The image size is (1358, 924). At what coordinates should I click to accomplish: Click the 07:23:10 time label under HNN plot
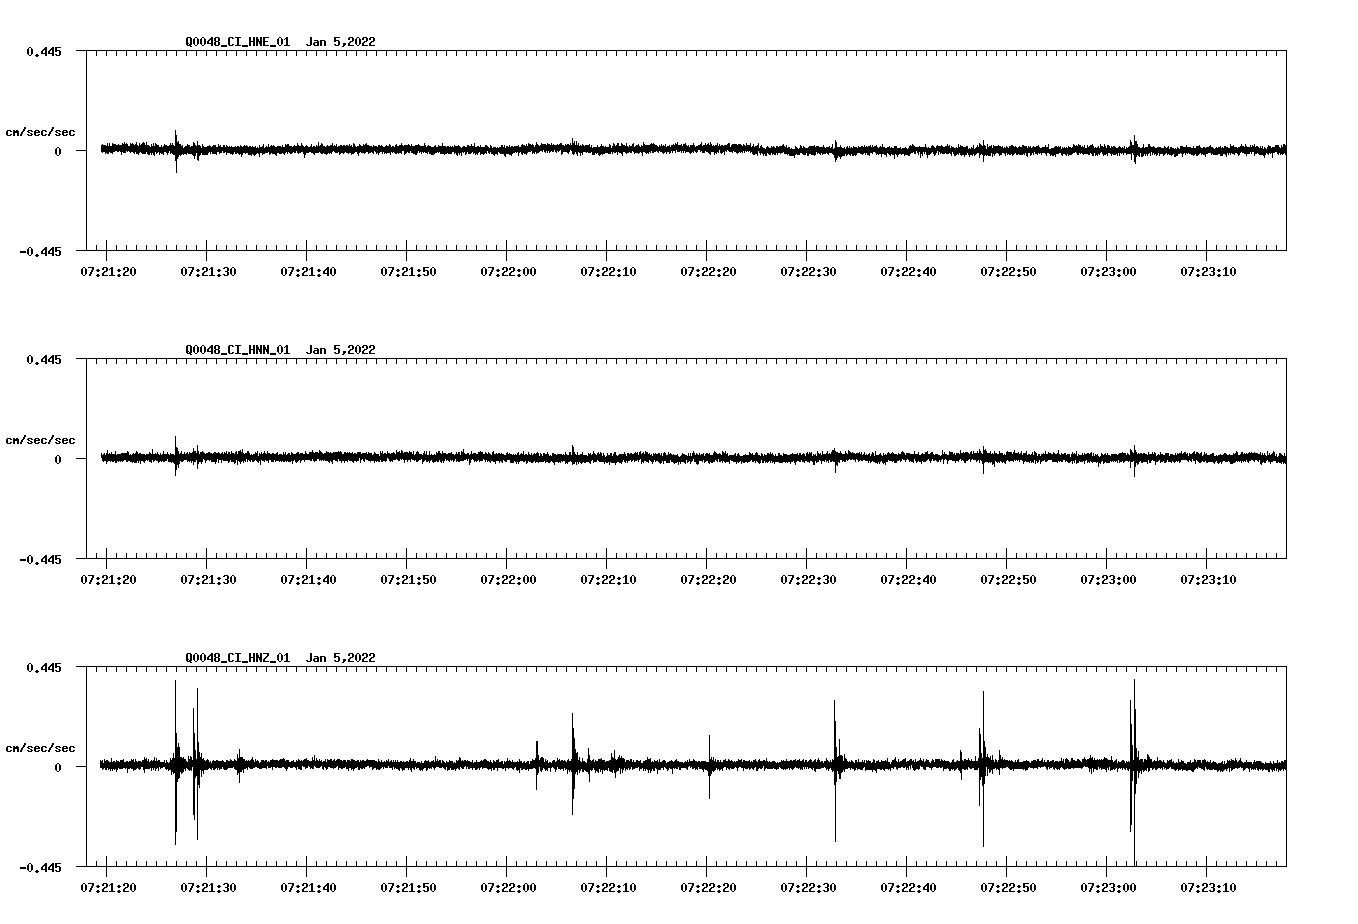point(1208,580)
